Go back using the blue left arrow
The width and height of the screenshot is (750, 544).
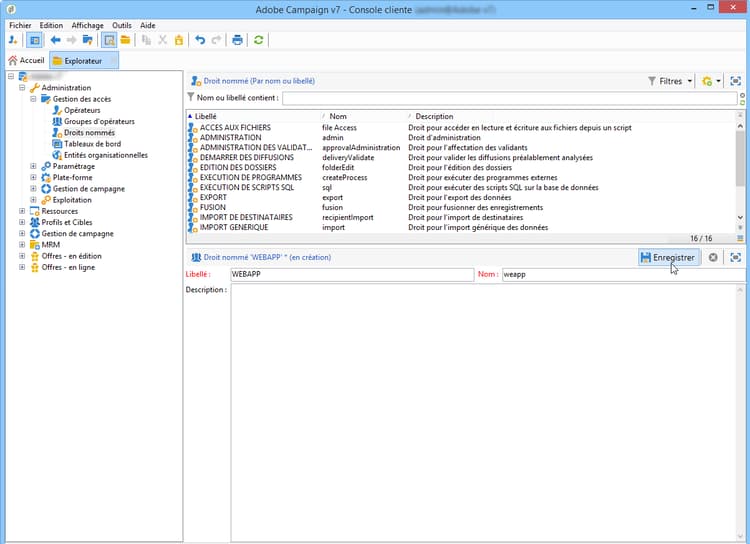[x=55, y=40]
